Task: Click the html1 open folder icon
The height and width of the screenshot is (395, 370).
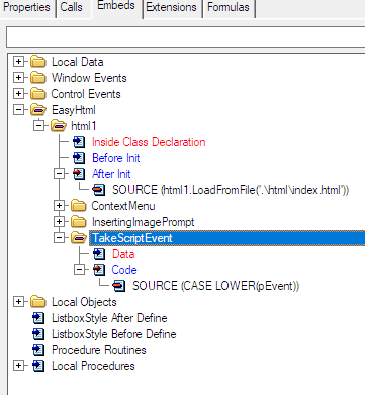Action: pyautogui.click(x=59, y=126)
